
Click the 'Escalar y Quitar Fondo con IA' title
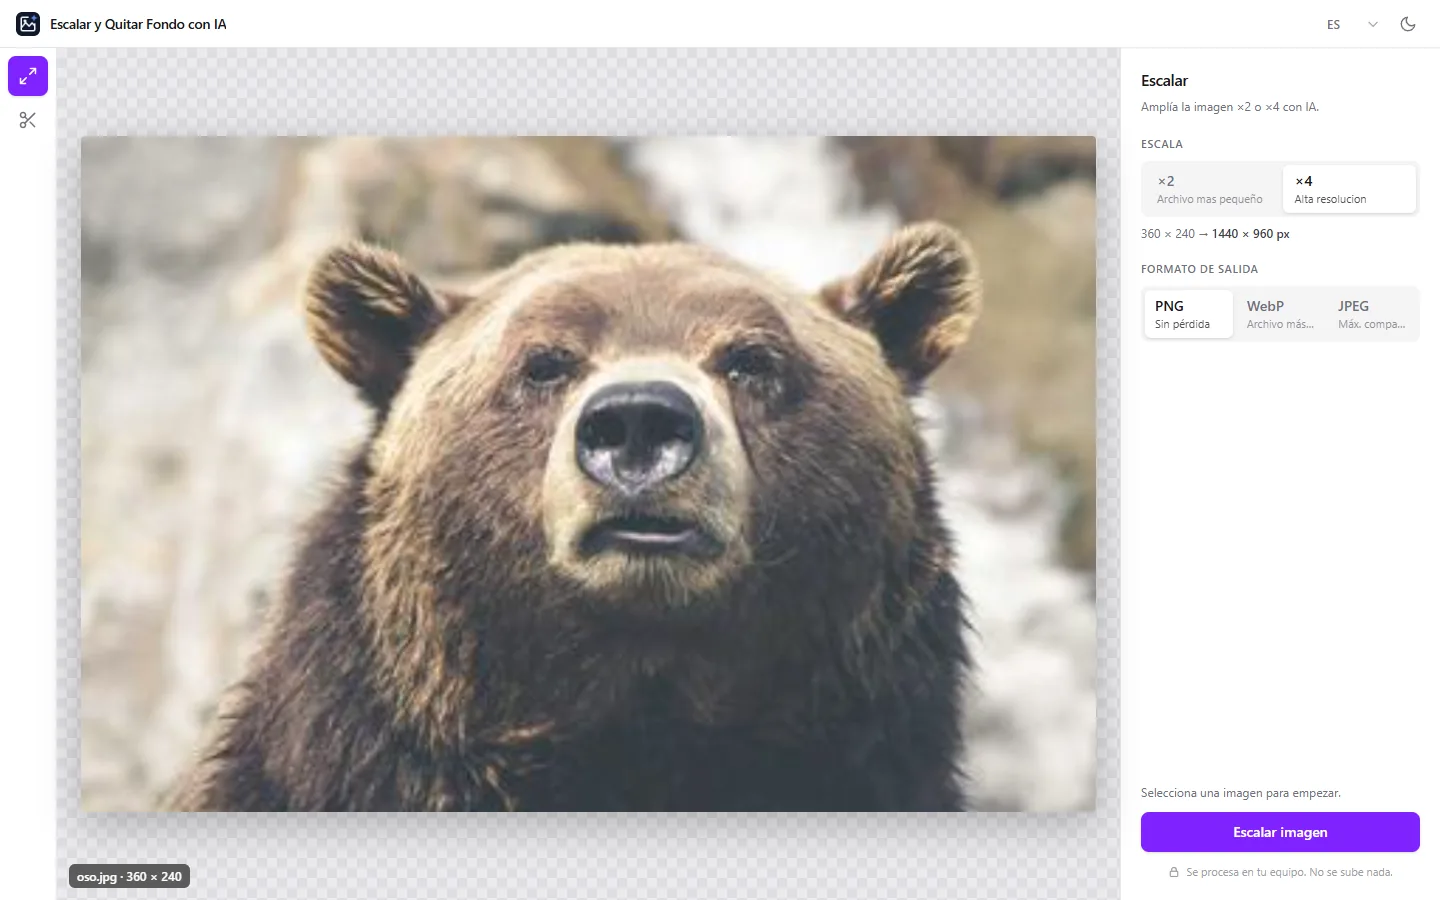[138, 24]
